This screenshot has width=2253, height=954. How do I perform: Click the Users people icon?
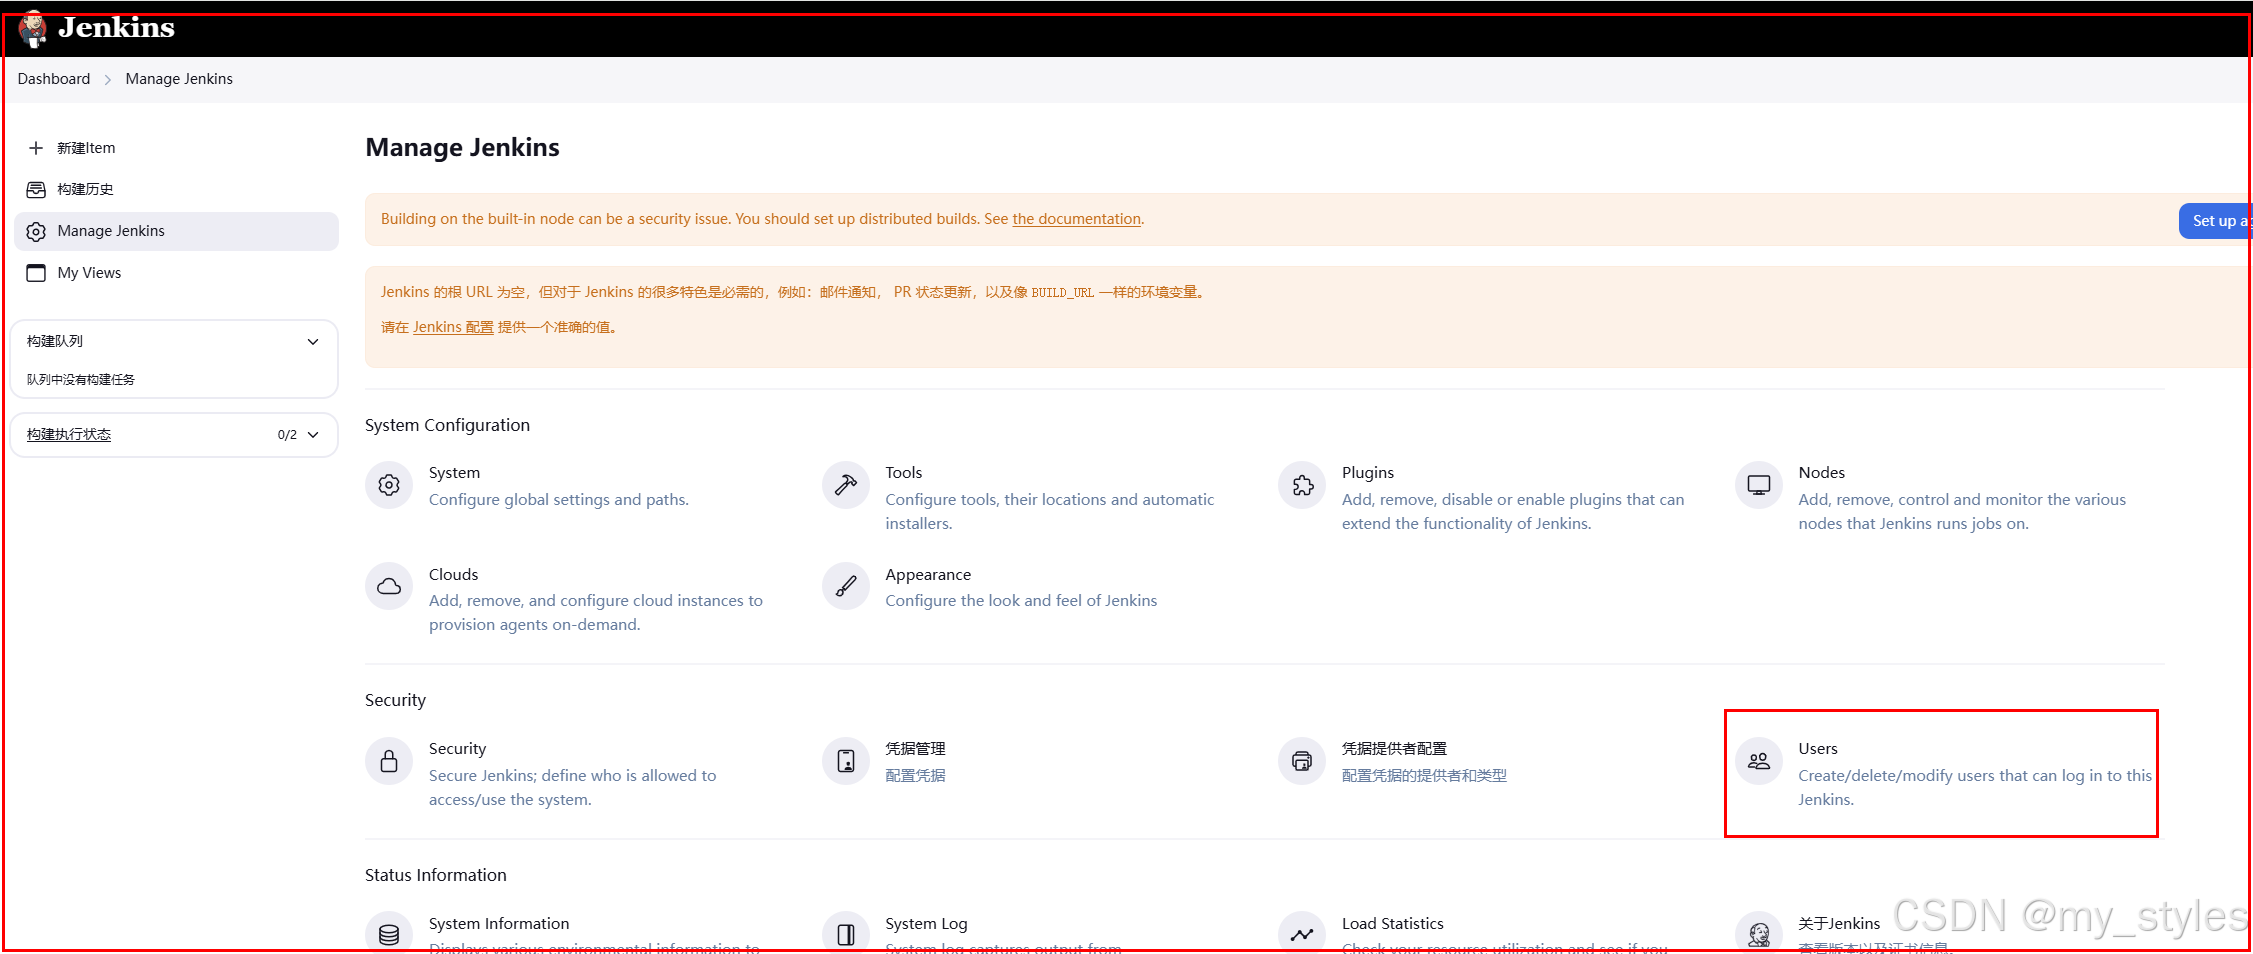click(x=1759, y=761)
